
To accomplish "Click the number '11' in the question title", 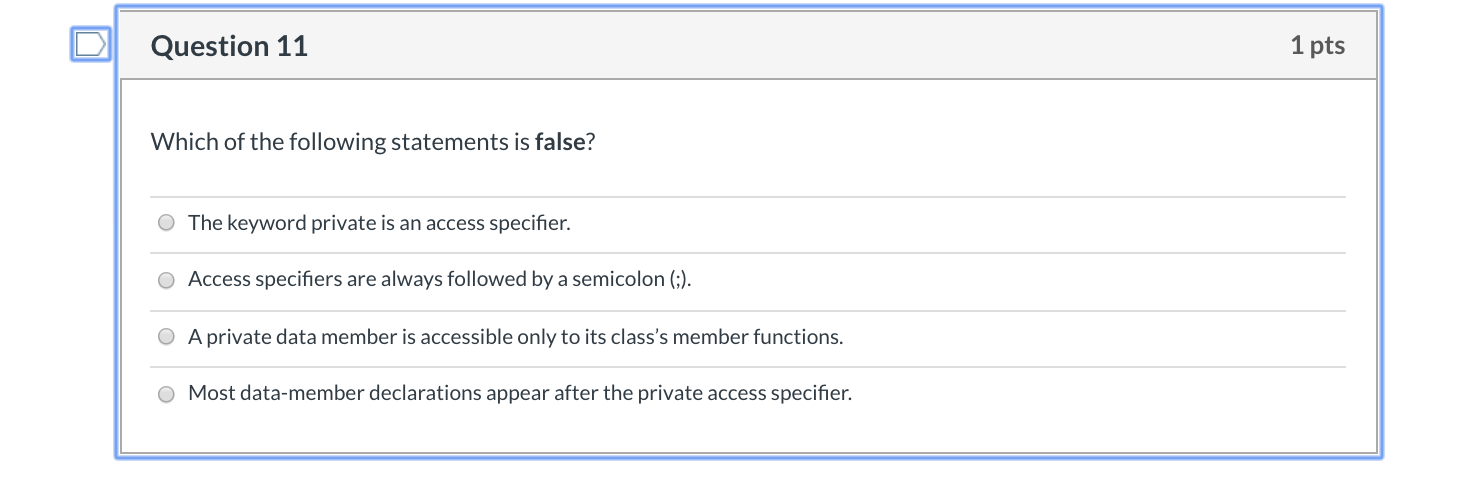I will coord(292,46).
